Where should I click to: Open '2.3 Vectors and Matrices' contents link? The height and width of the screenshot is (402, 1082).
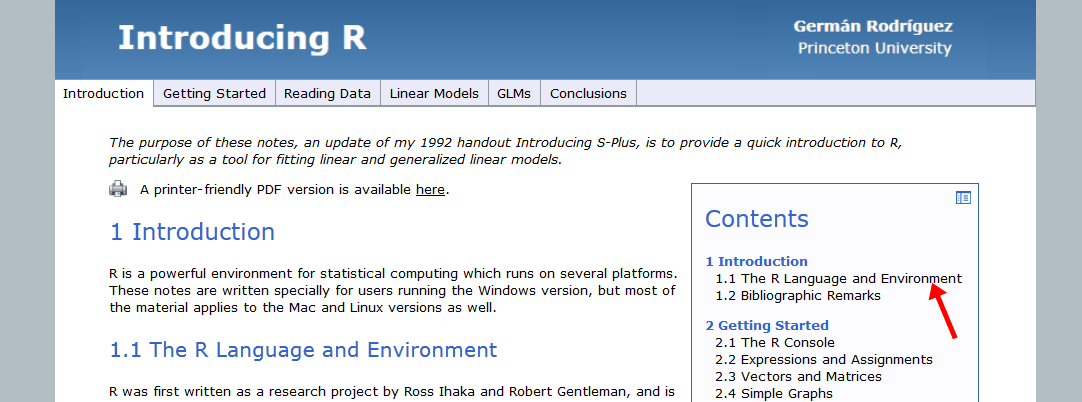coord(798,377)
